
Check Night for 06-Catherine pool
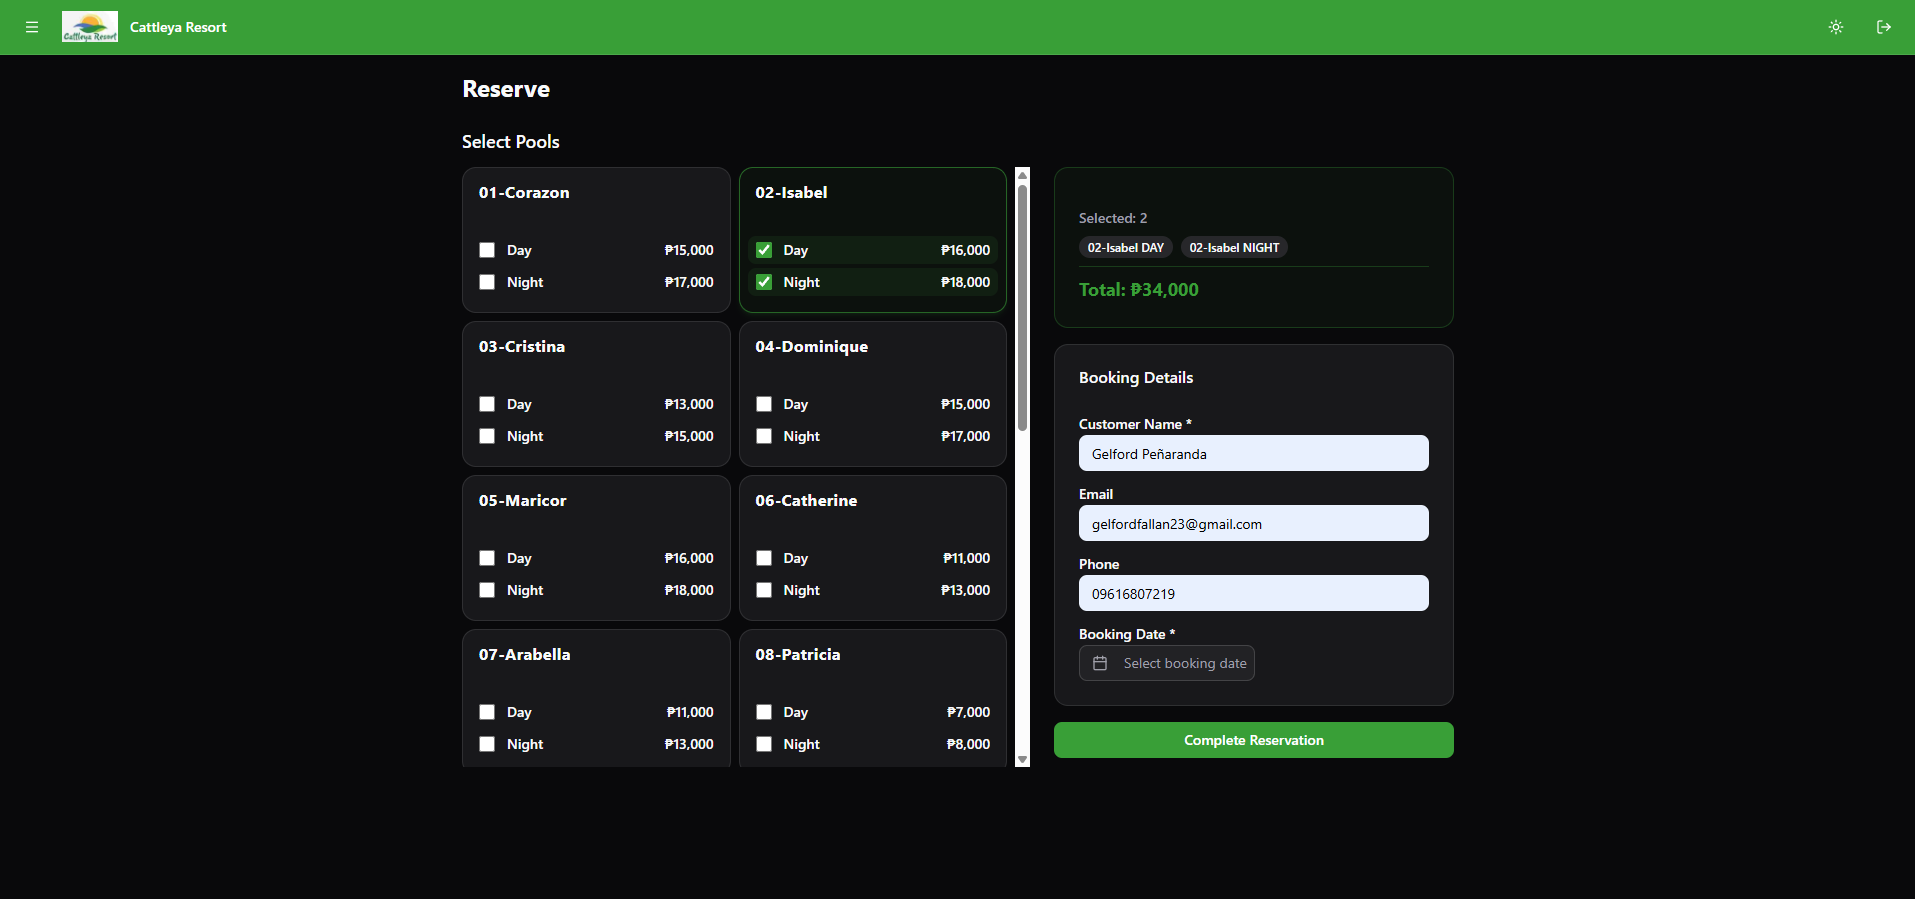coord(764,590)
